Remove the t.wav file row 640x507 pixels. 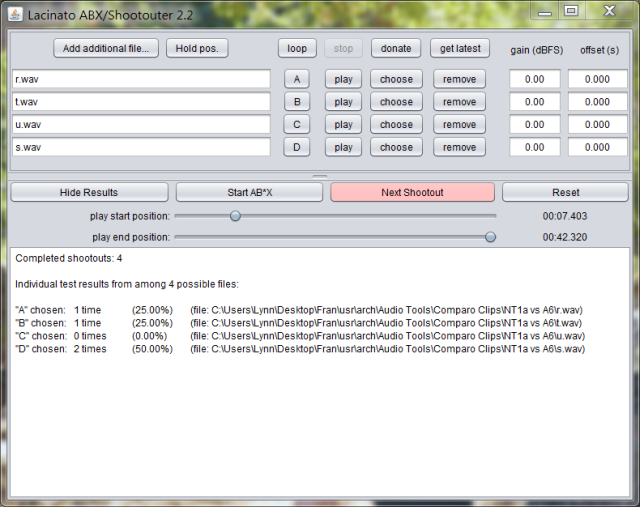[459, 102]
